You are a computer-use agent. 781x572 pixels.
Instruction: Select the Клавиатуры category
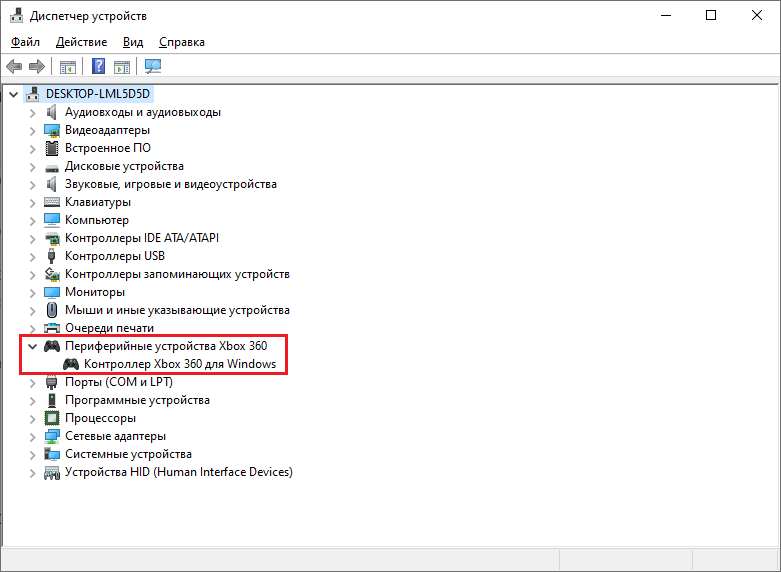98,202
